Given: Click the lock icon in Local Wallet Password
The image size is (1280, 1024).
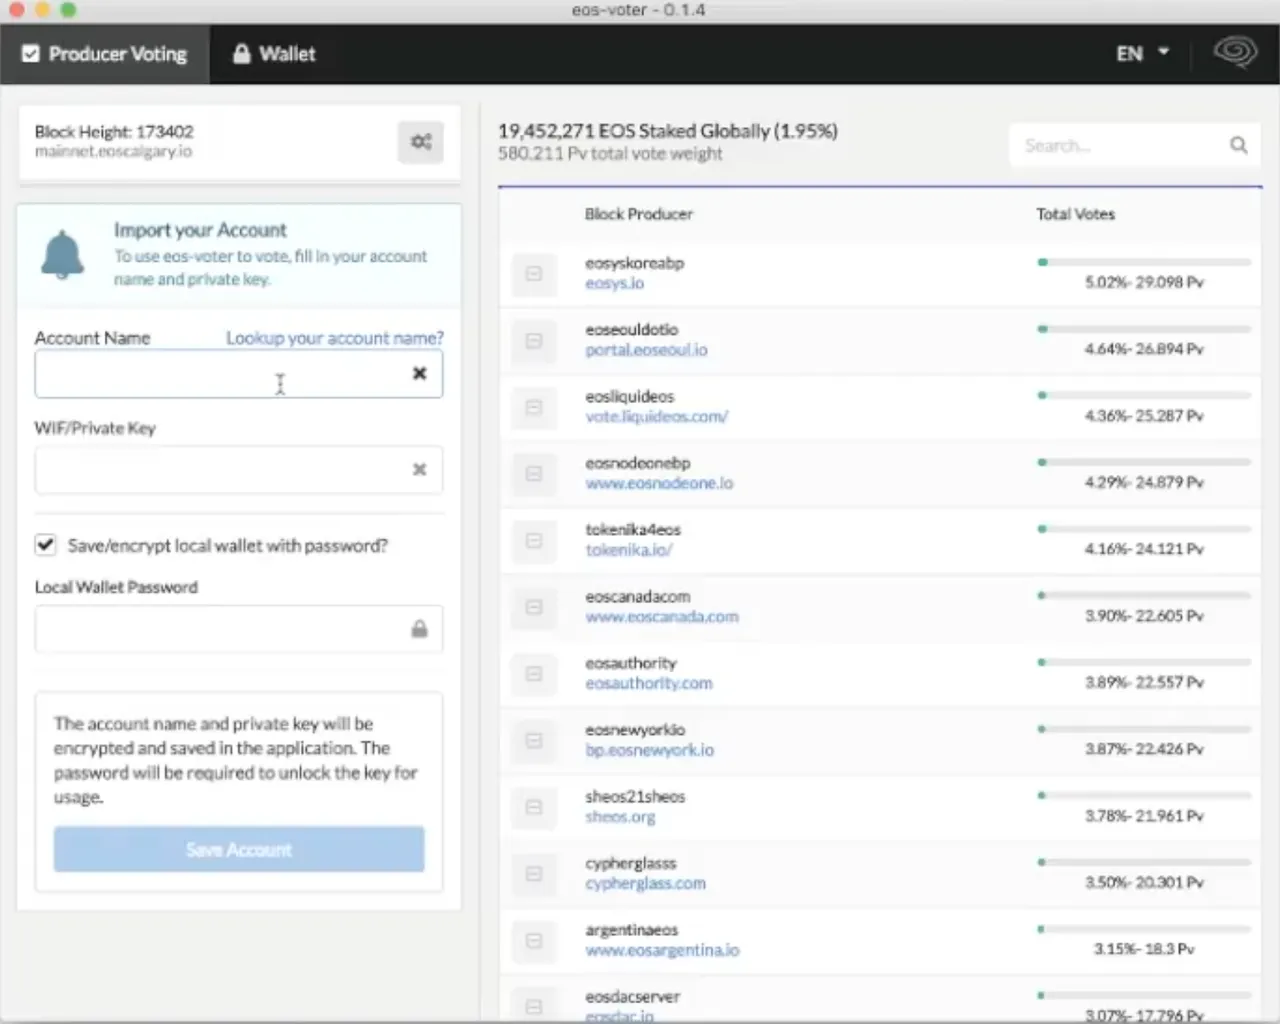Looking at the screenshot, I should pos(419,629).
